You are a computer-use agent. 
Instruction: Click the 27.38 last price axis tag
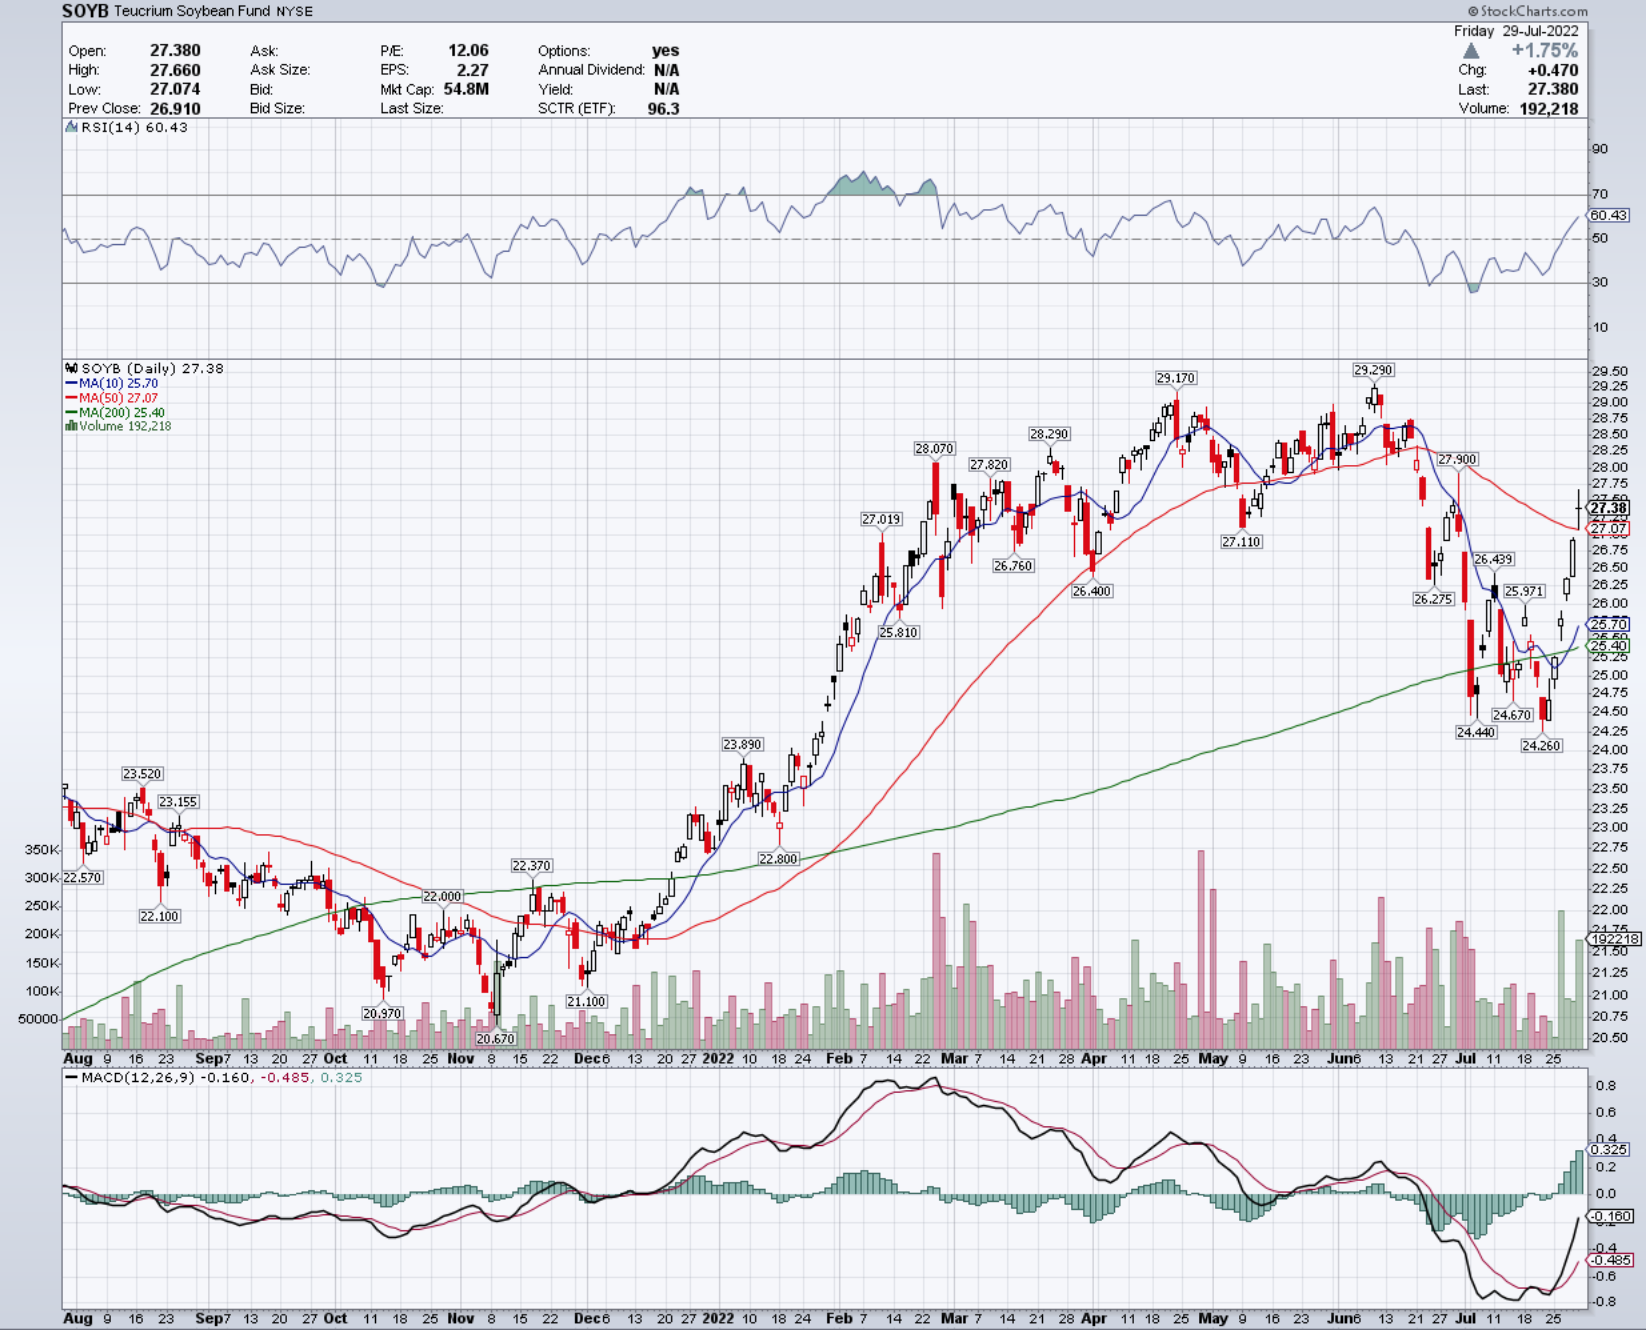tap(1609, 508)
